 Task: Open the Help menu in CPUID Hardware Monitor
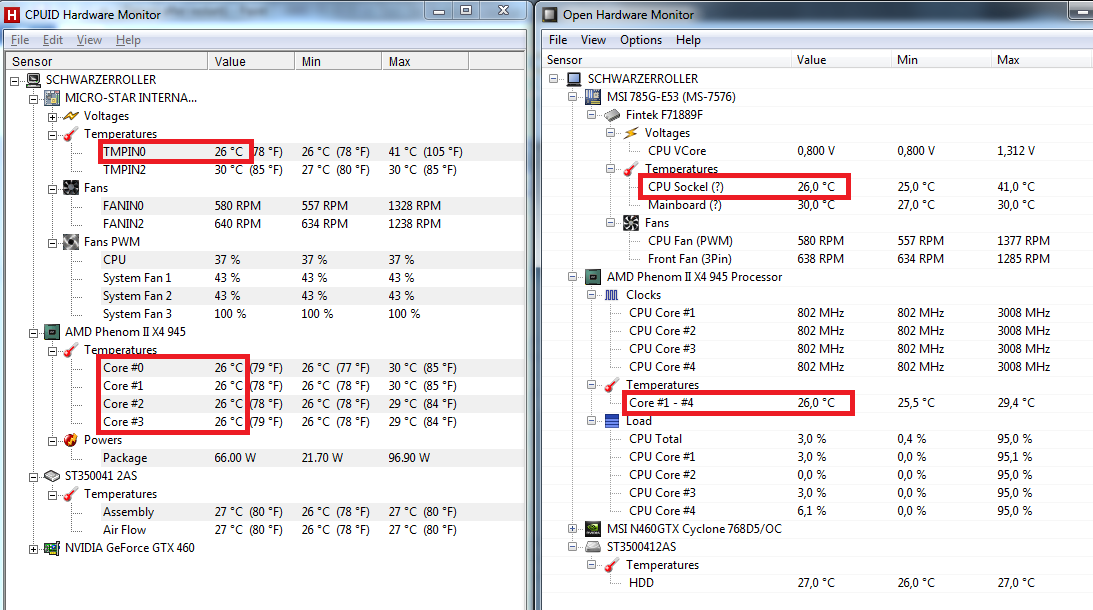[x=128, y=40]
